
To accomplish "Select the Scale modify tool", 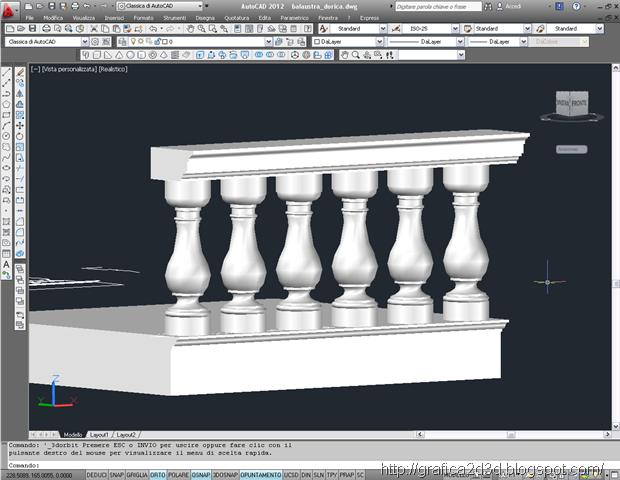I will 20,147.
